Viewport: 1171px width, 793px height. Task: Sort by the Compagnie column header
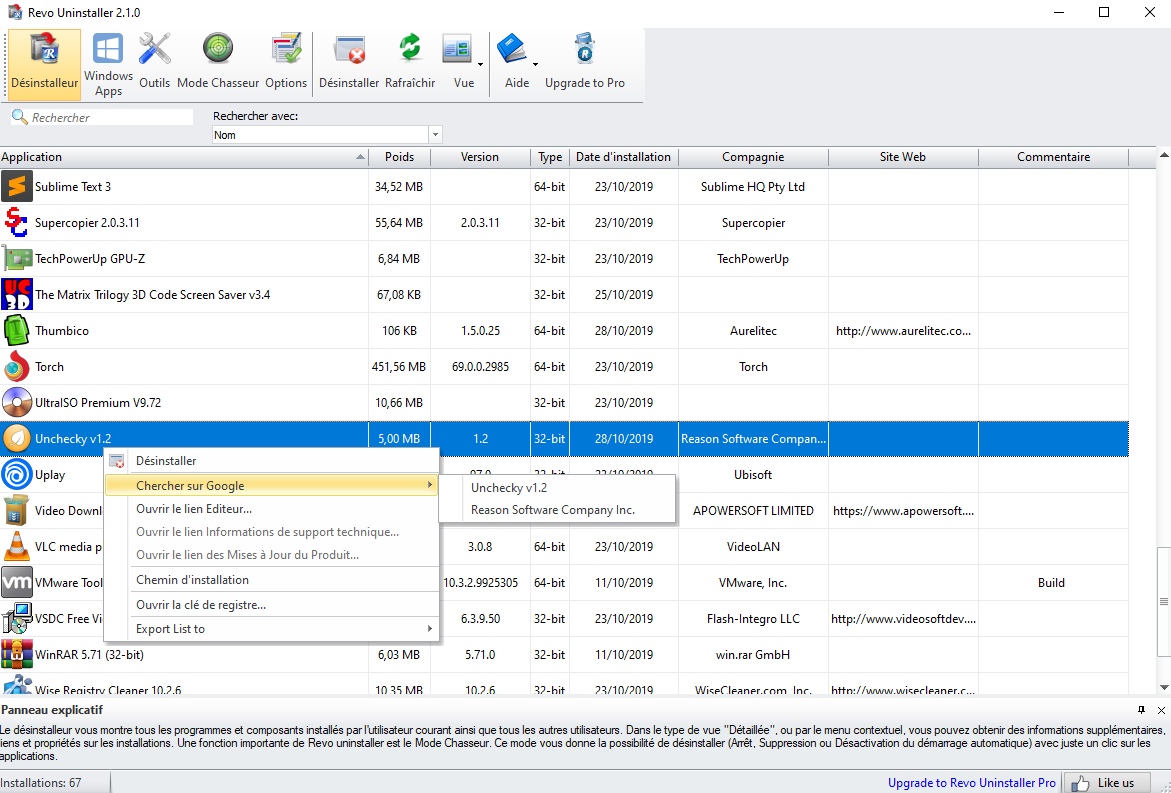[x=753, y=157]
